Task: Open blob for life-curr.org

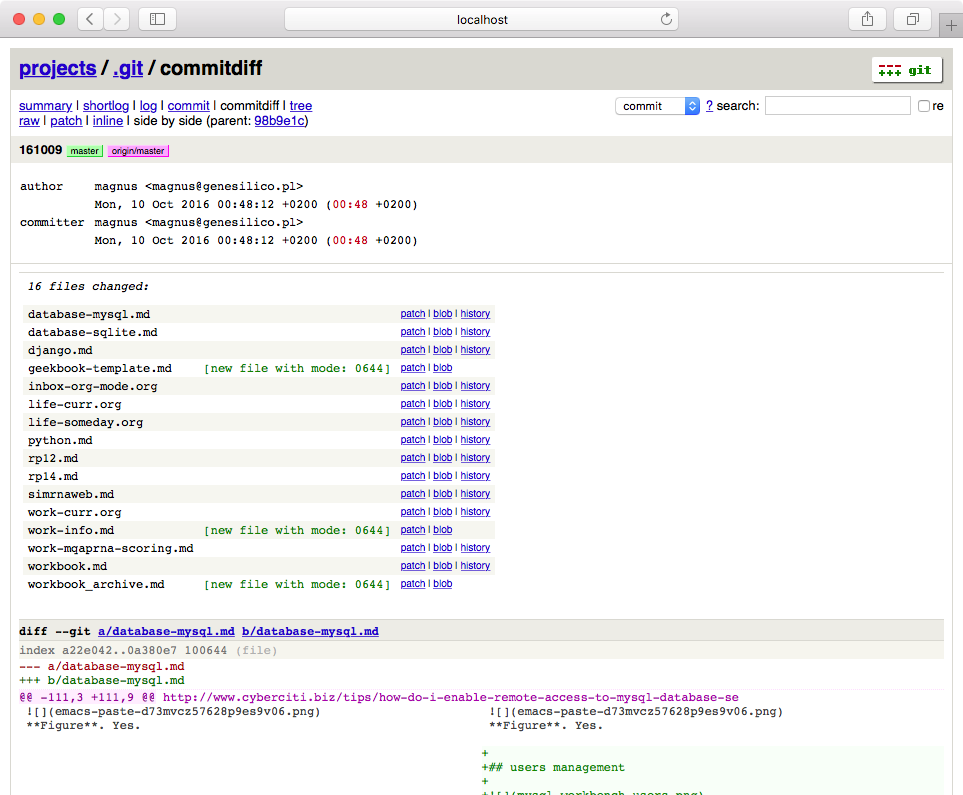Action: (442, 404)
